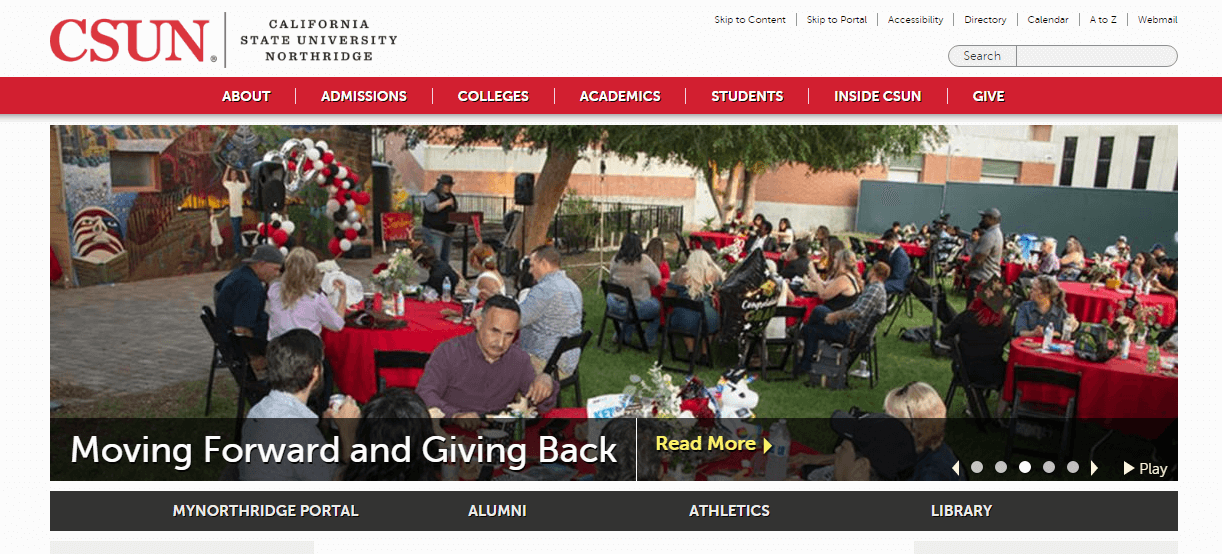Click the Search button
The width and height of the screenshot is (1222, 554).
pos(982,56)
